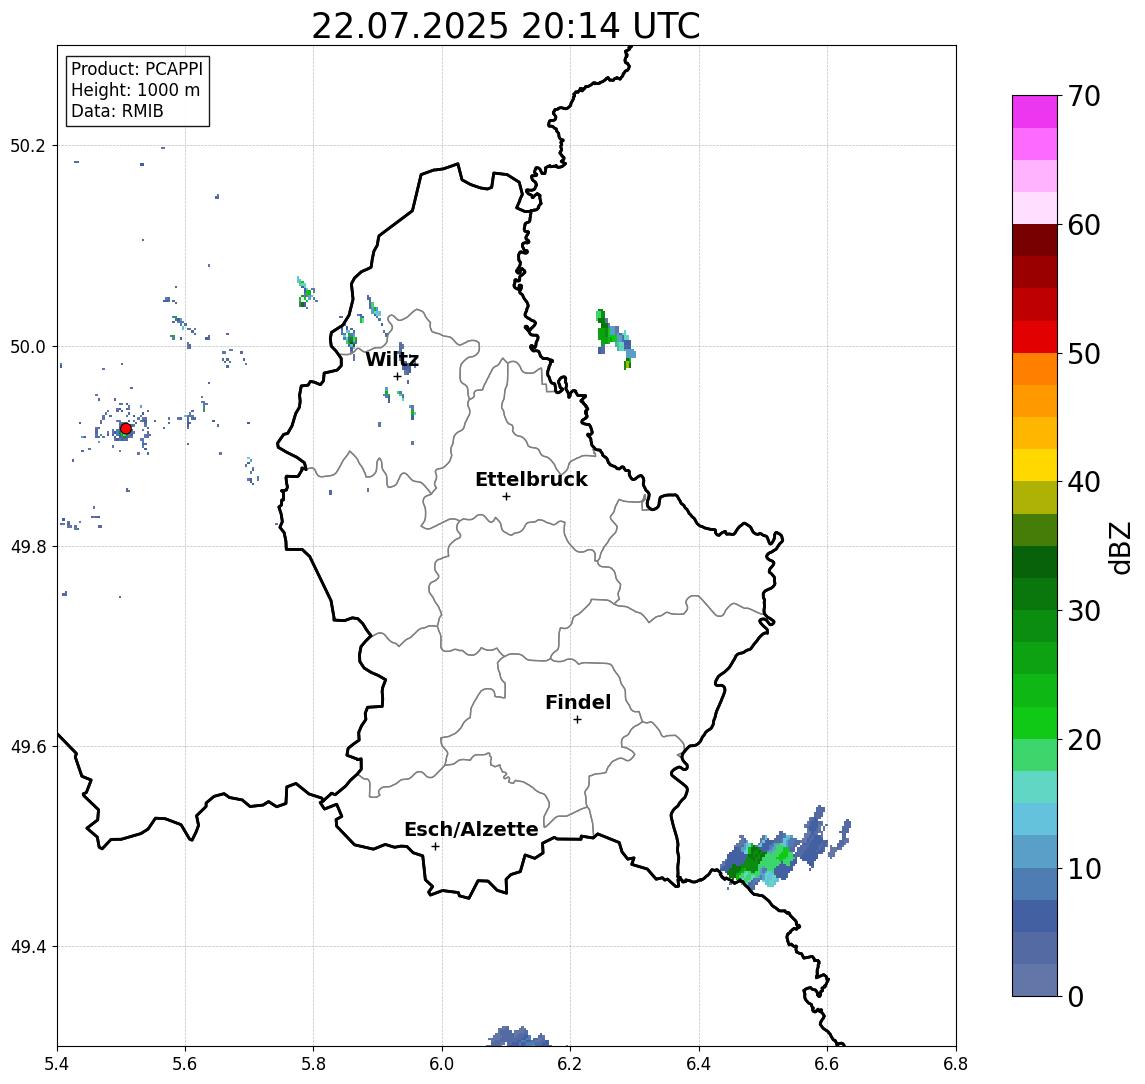This screenshot has width=1145, height=1084.
Task: Click the longitude axis label 6.4
Action: tap(700, 1064)
